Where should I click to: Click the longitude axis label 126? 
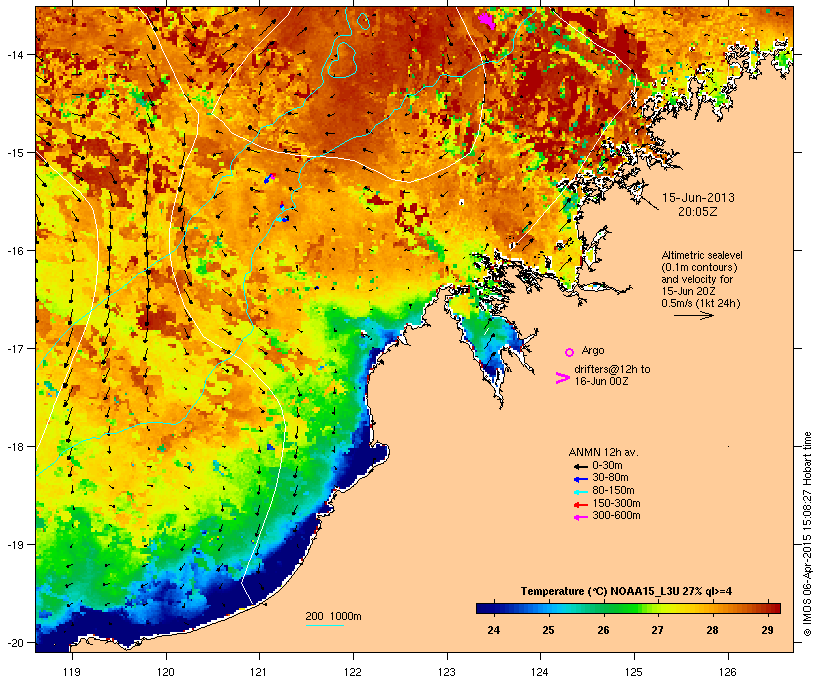coord(728,672)
